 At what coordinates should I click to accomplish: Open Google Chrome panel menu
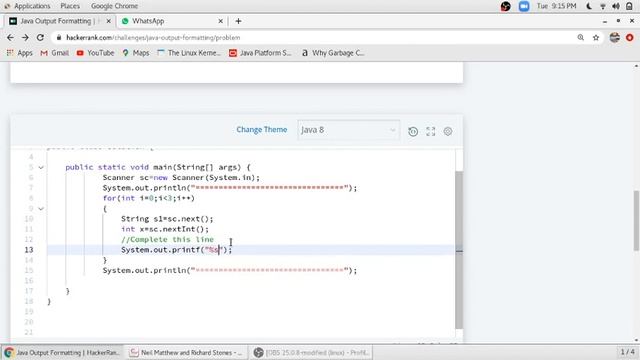tap(114, 6)
